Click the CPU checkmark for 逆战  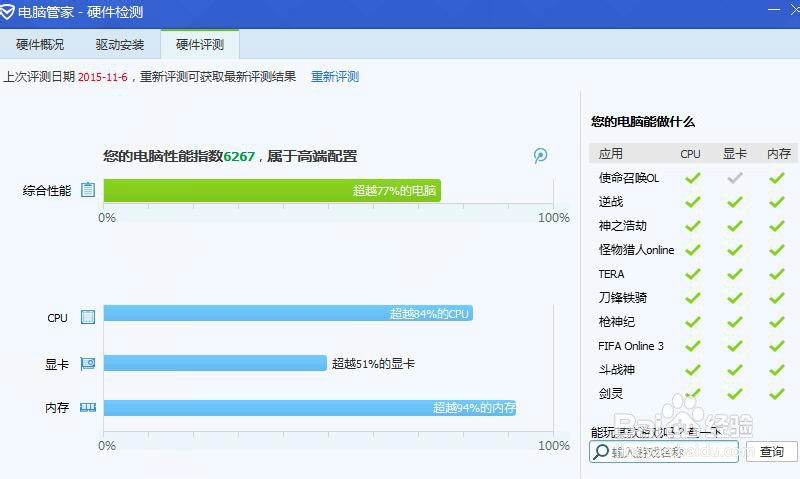tap(692, 202)
